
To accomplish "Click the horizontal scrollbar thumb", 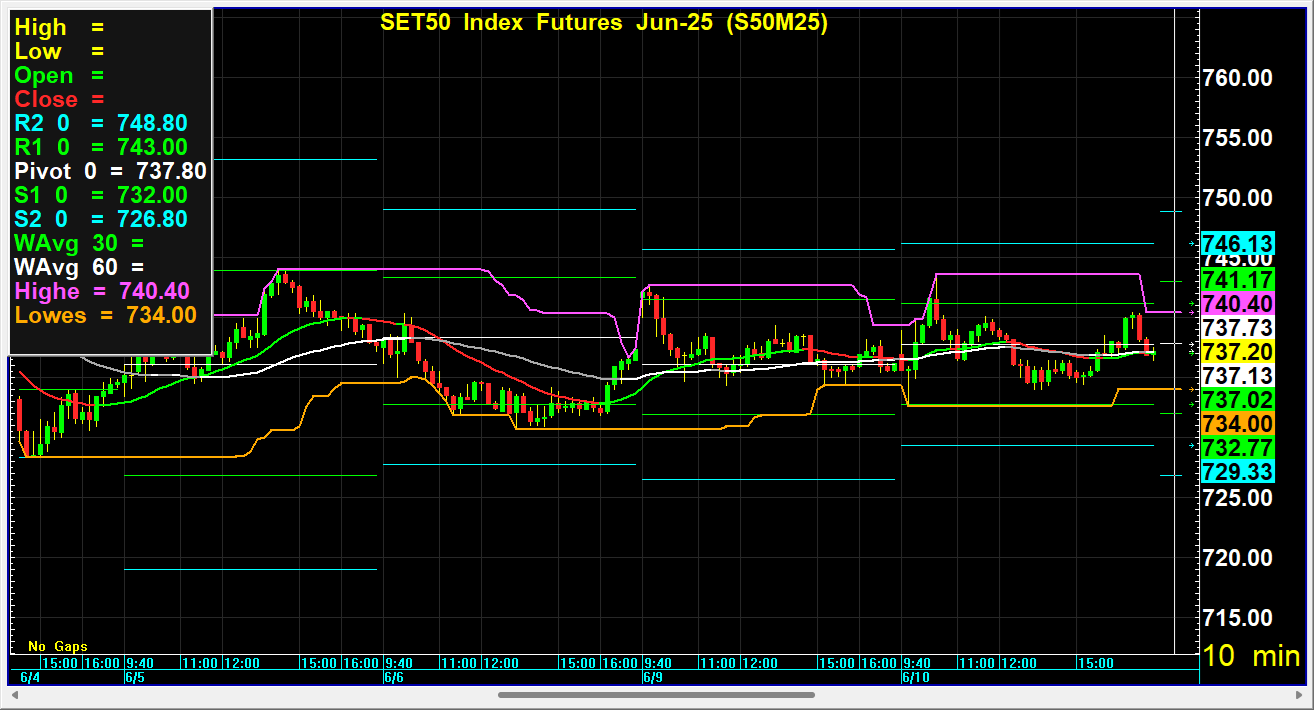I will tap(656, 694).
